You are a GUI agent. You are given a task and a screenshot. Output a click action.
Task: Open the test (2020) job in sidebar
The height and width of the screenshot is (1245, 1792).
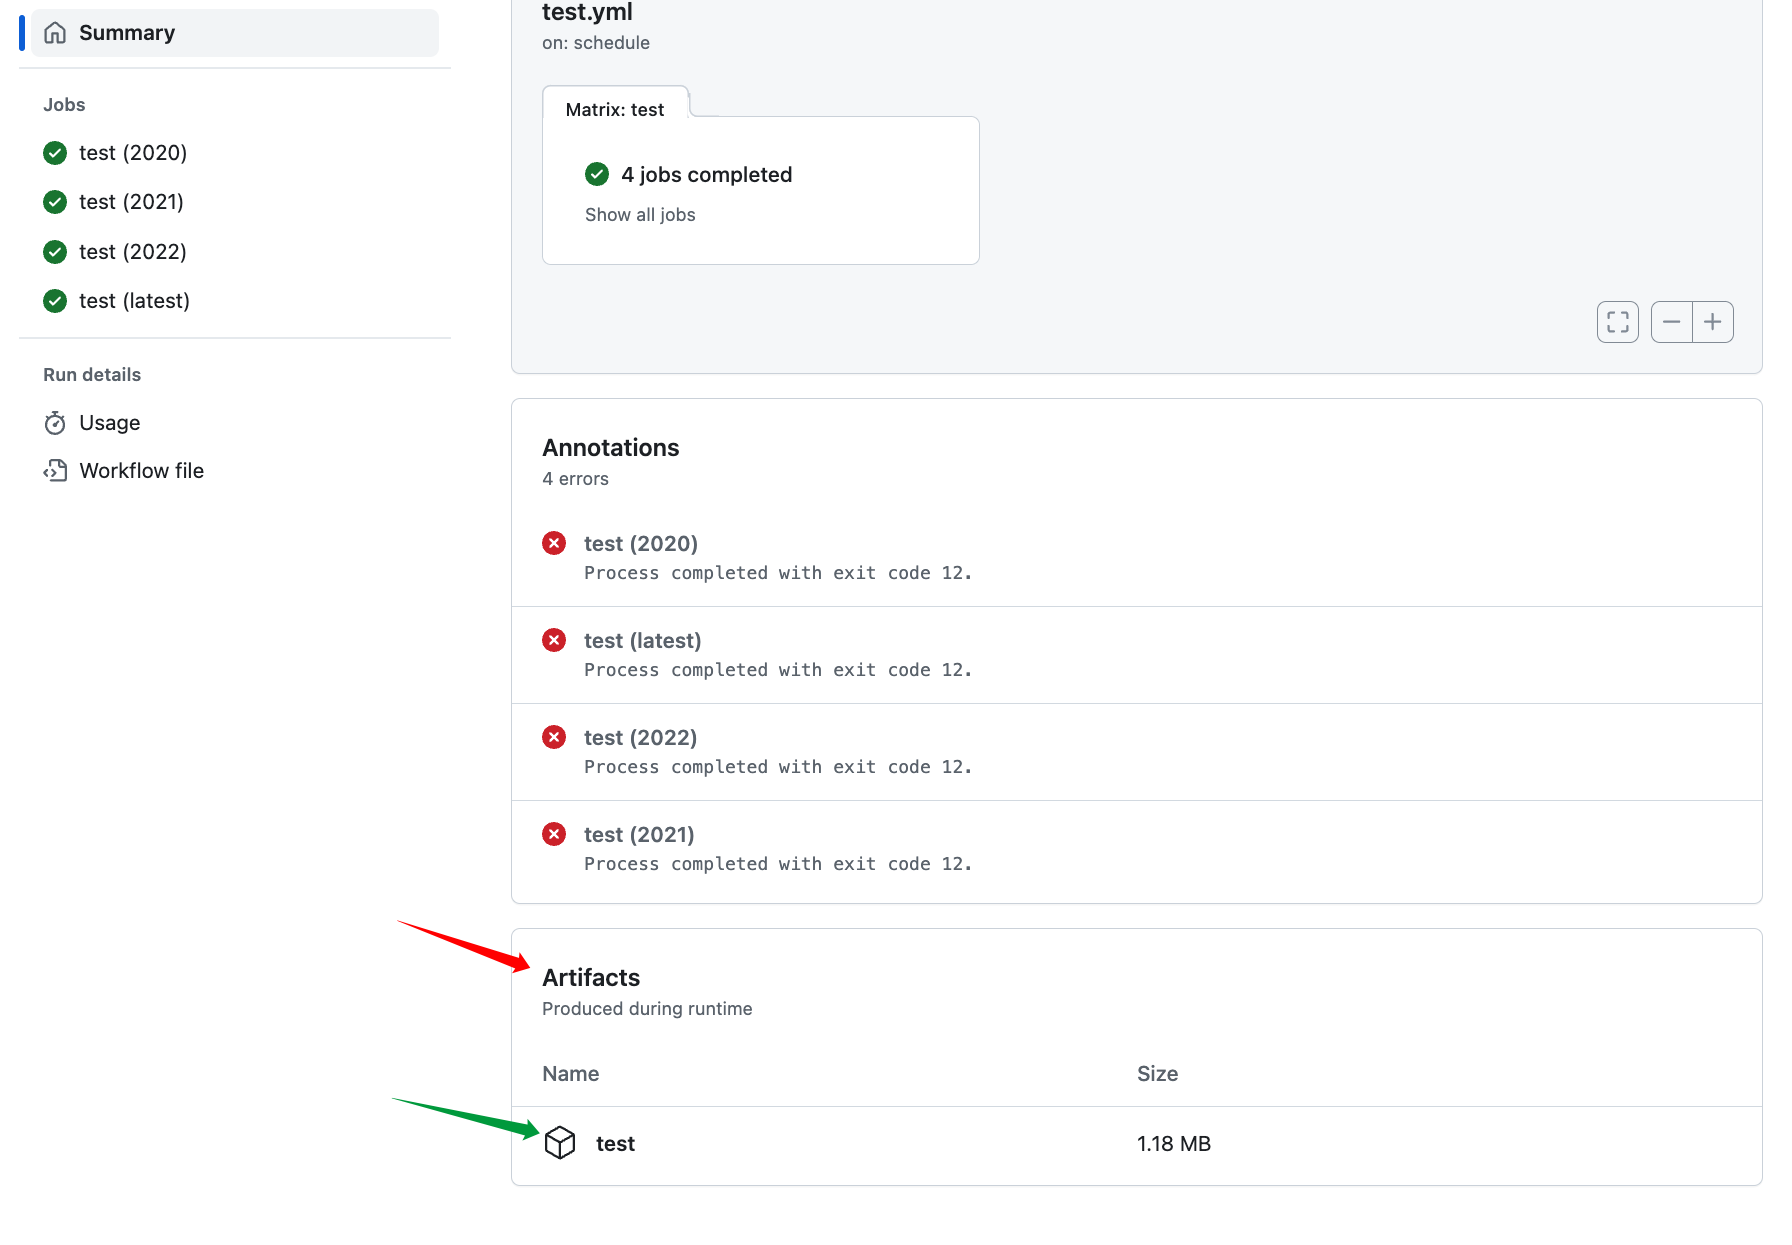click(133, 153)
